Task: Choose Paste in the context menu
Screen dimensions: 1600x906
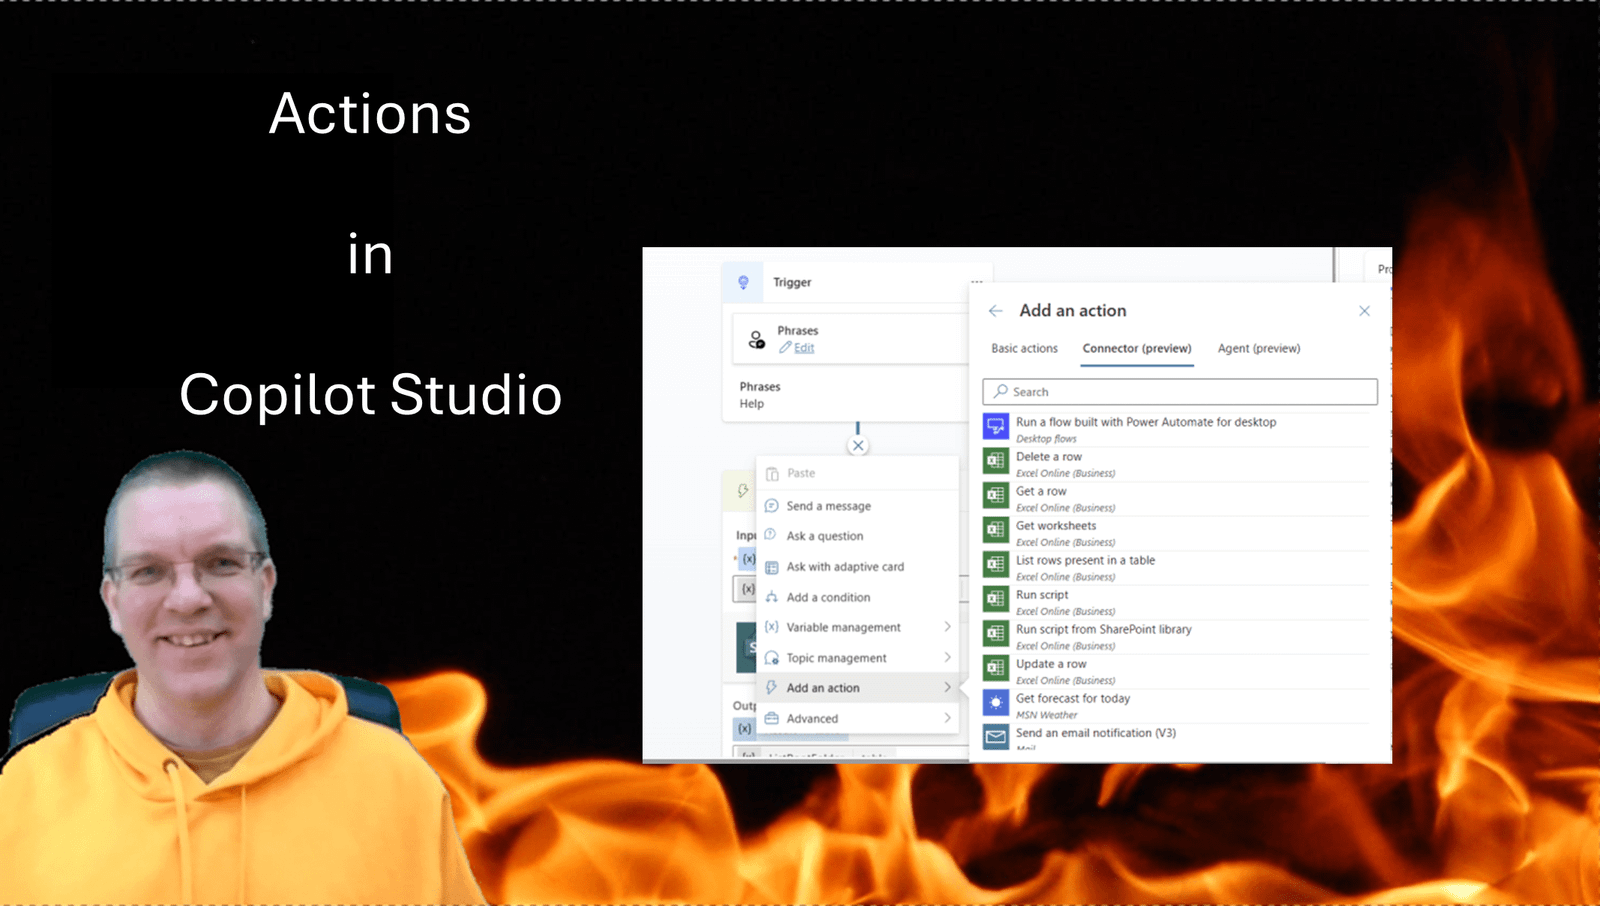Action: (857, 474)
